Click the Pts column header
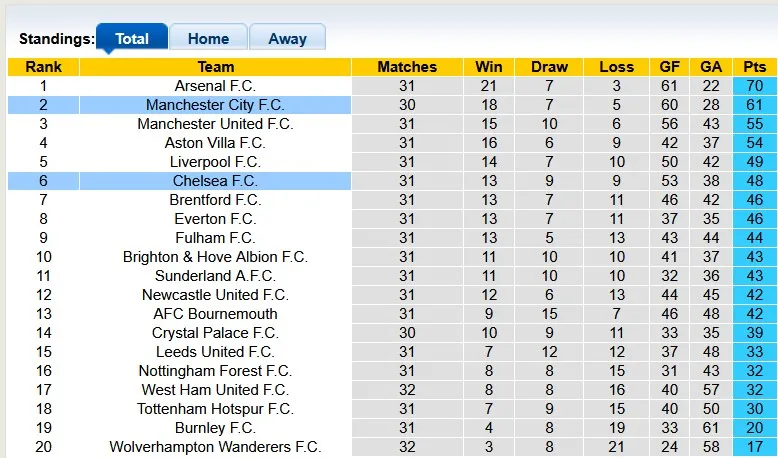Screen dimensions: 778x458 (x=755, y=67)
